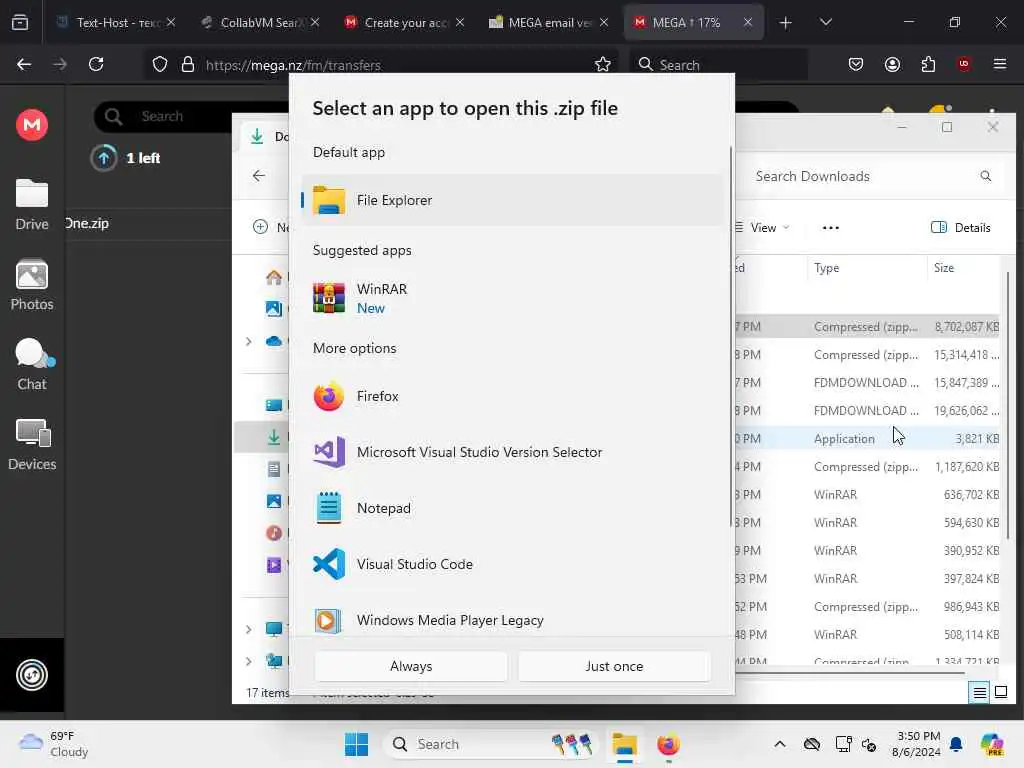Click the One.zip transfer entry
This screenshot has width=1024, height=768.
pos(88,223)
